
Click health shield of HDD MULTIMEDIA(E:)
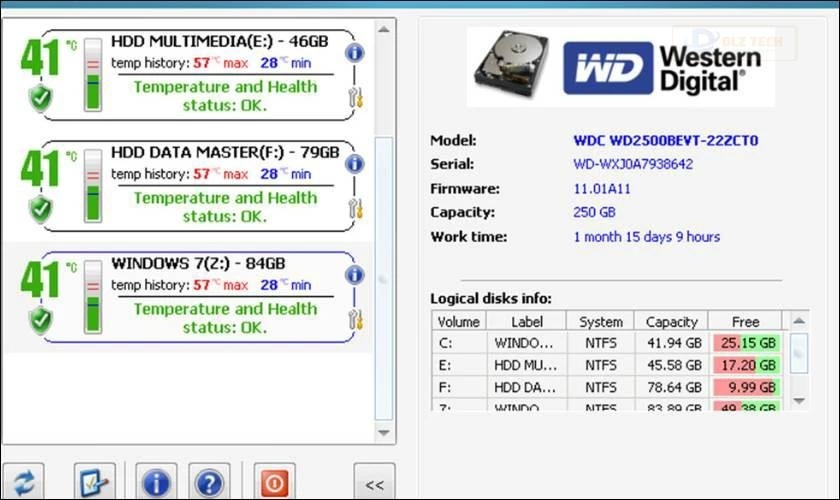coord(41,98)
